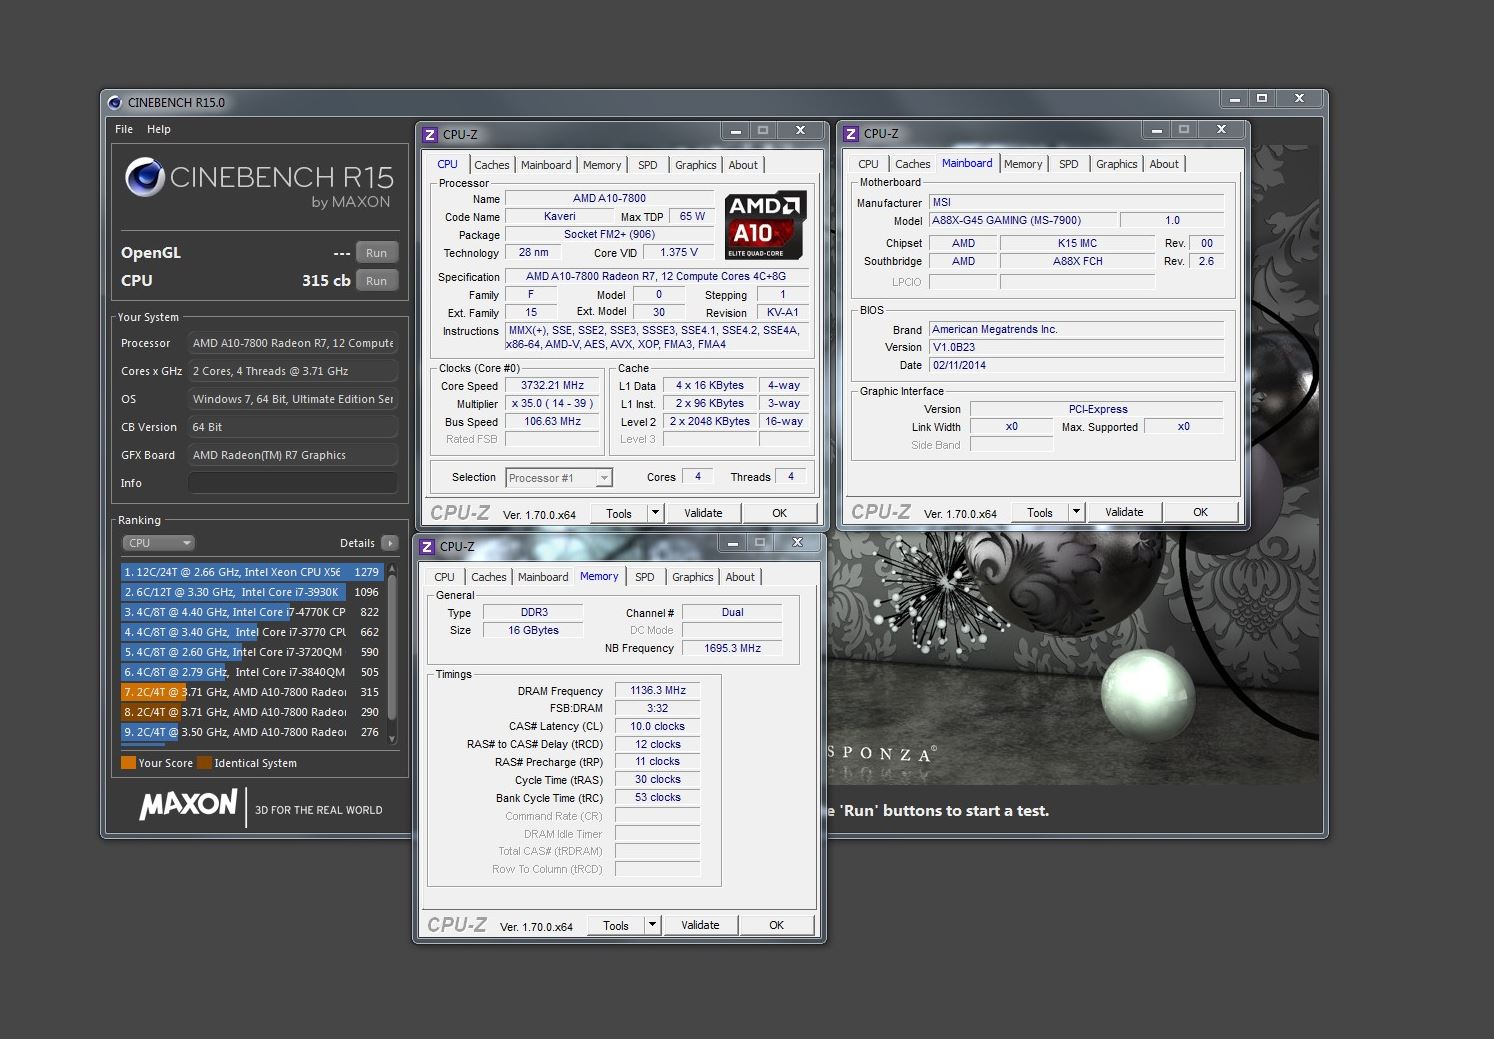Select ranking bar 7 with score 315

coord(252,692)
